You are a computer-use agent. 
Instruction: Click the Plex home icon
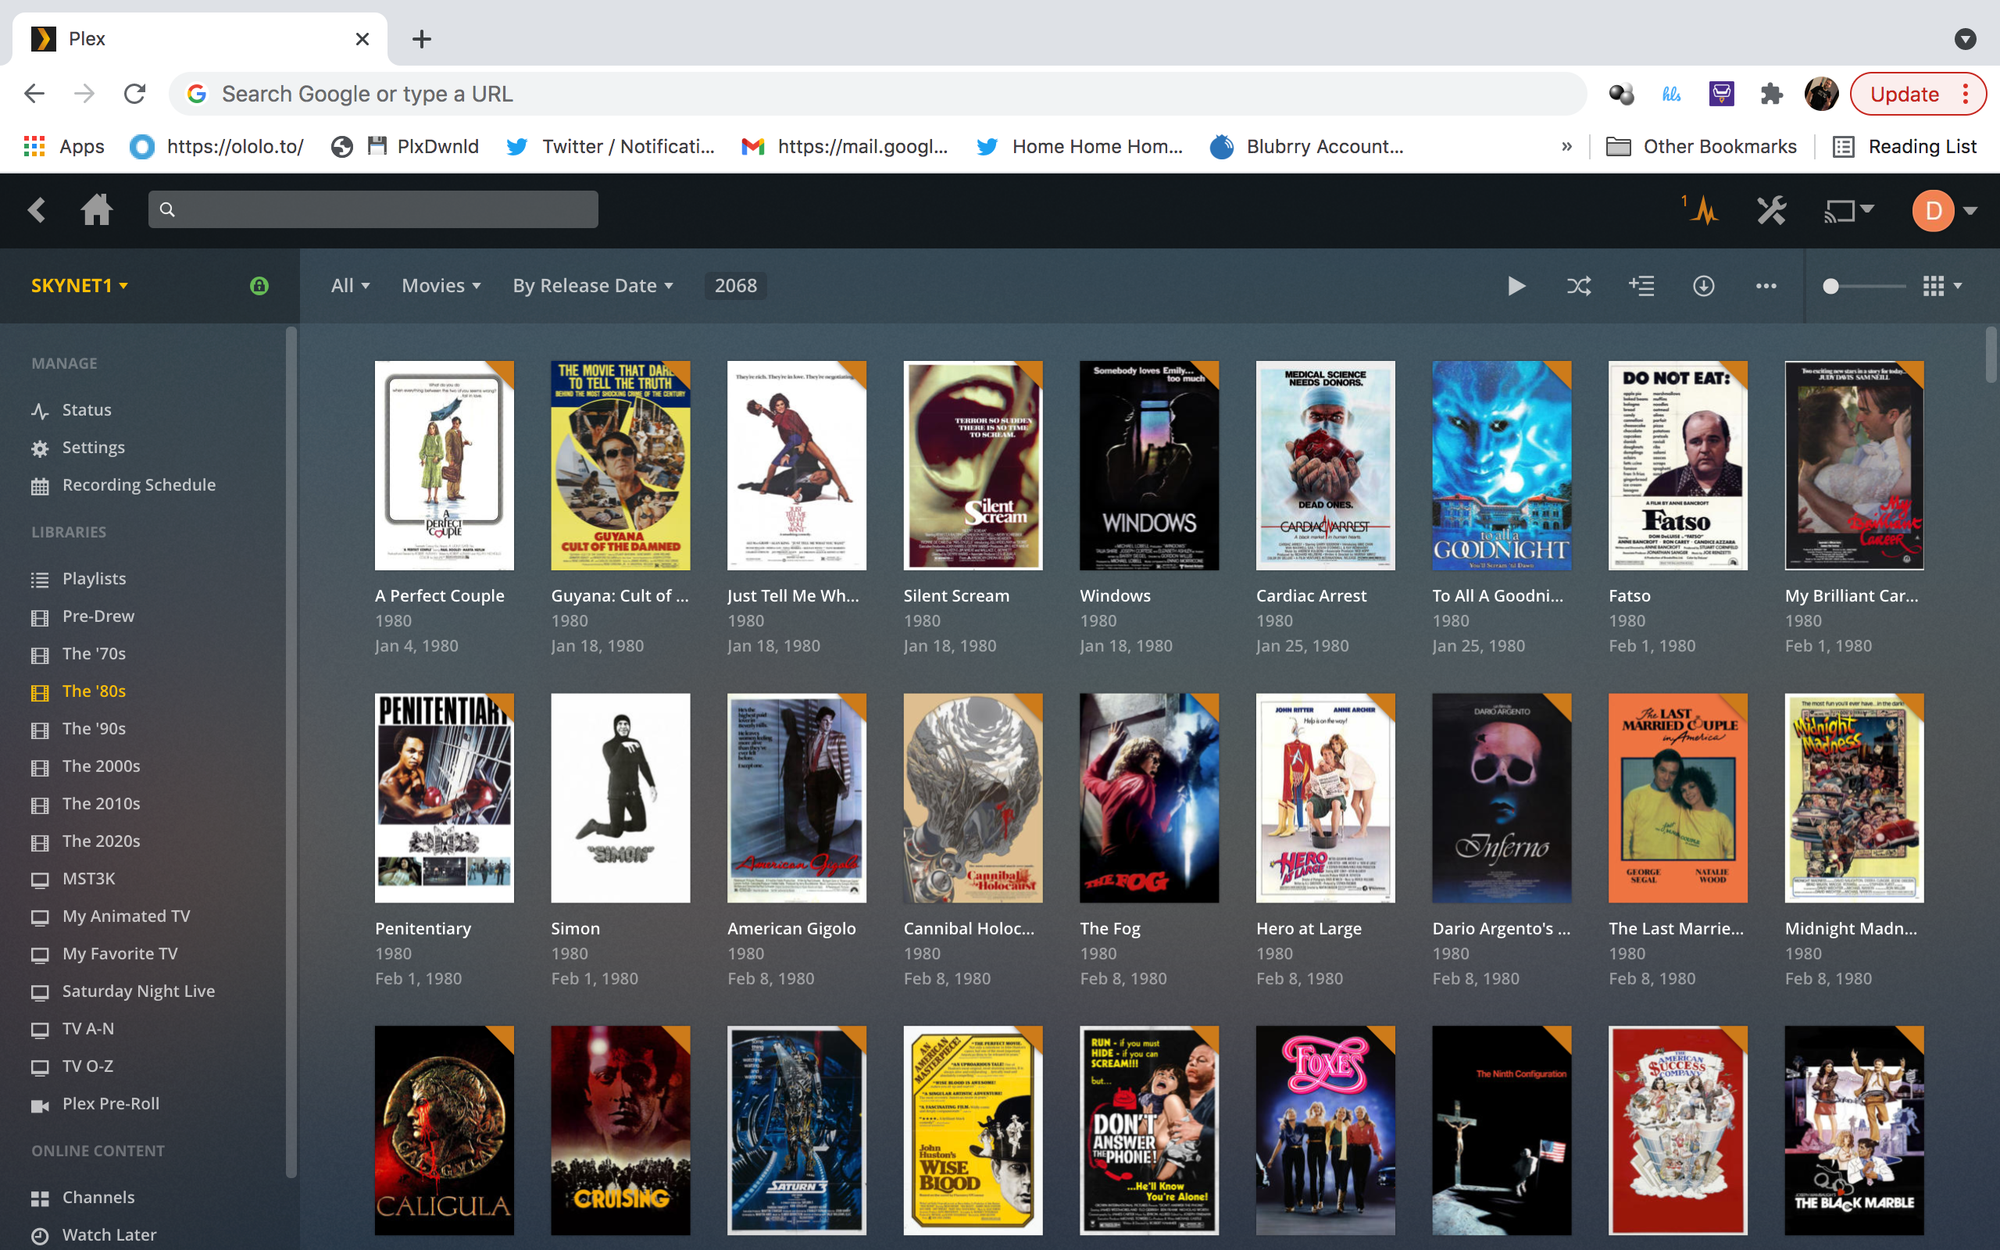click(x=96, y=210)
